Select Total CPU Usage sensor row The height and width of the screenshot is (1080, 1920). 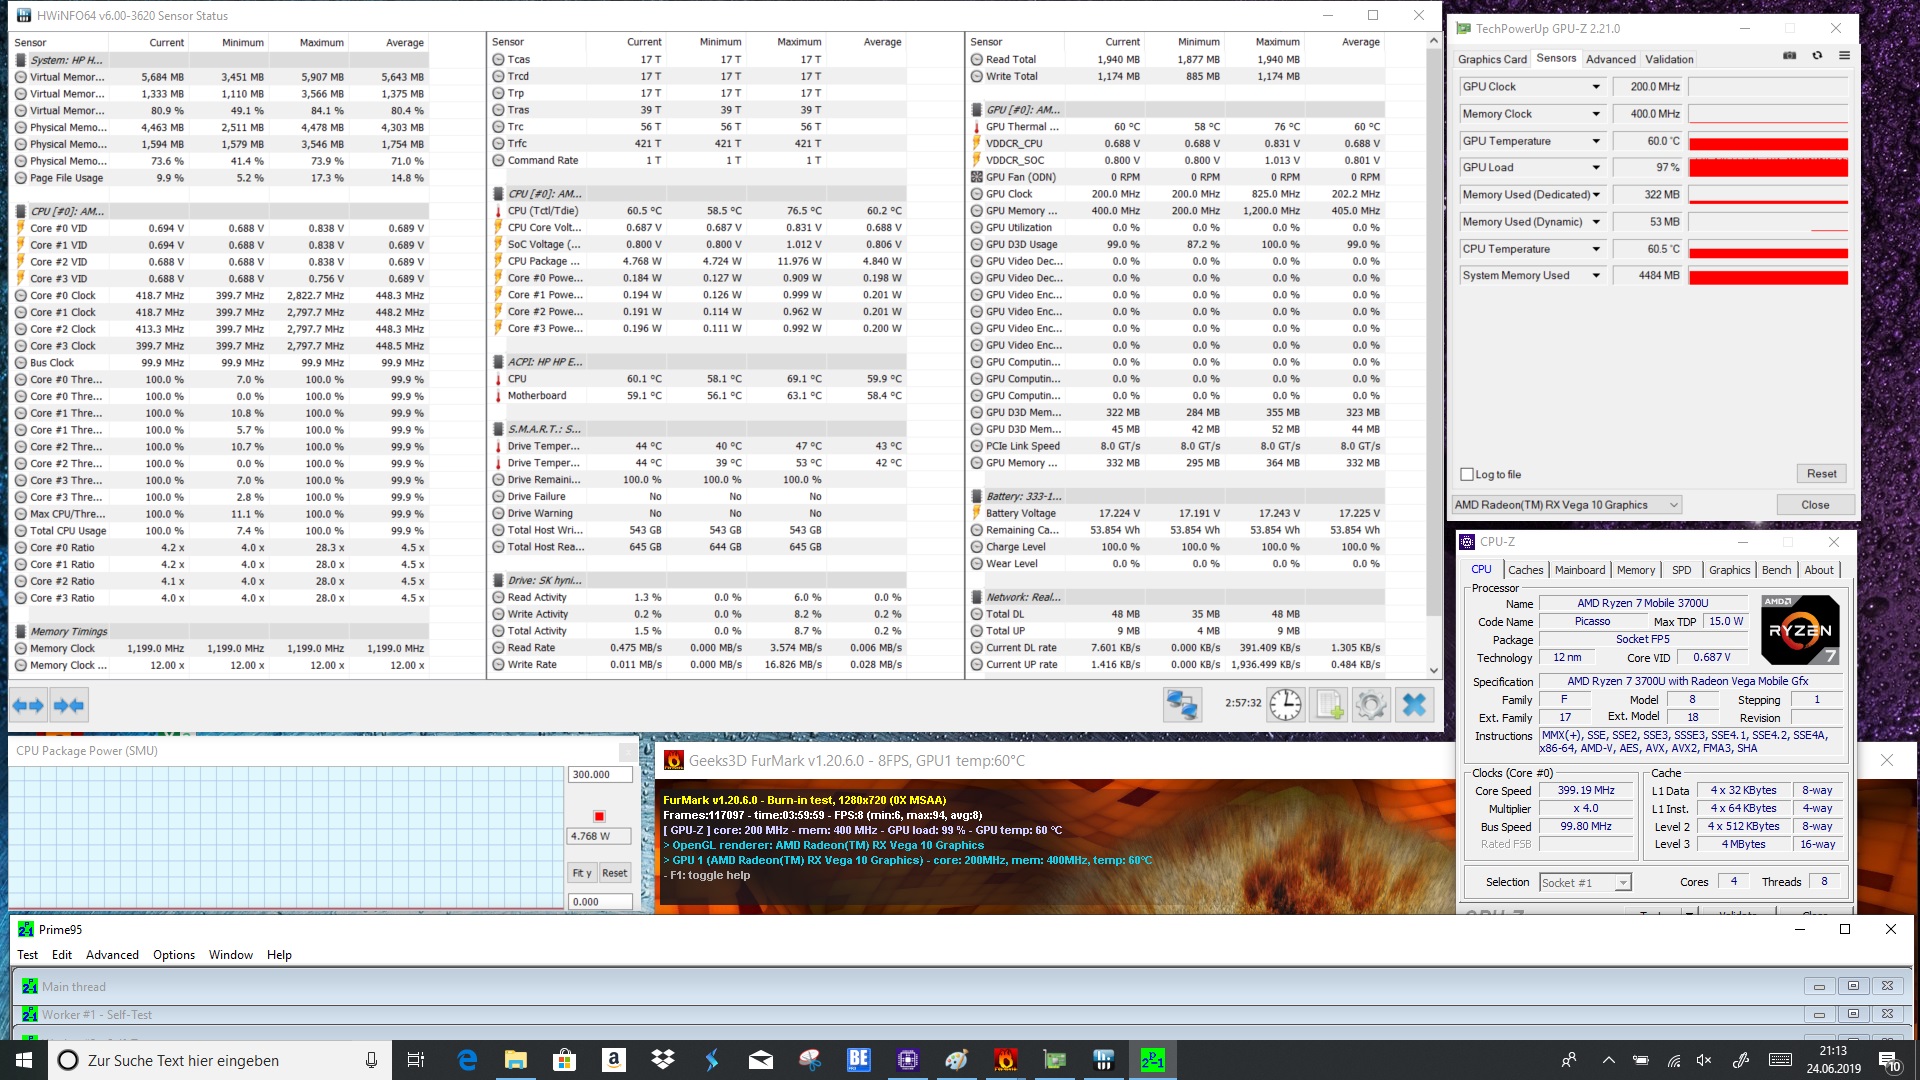click(x=220, y=531)
